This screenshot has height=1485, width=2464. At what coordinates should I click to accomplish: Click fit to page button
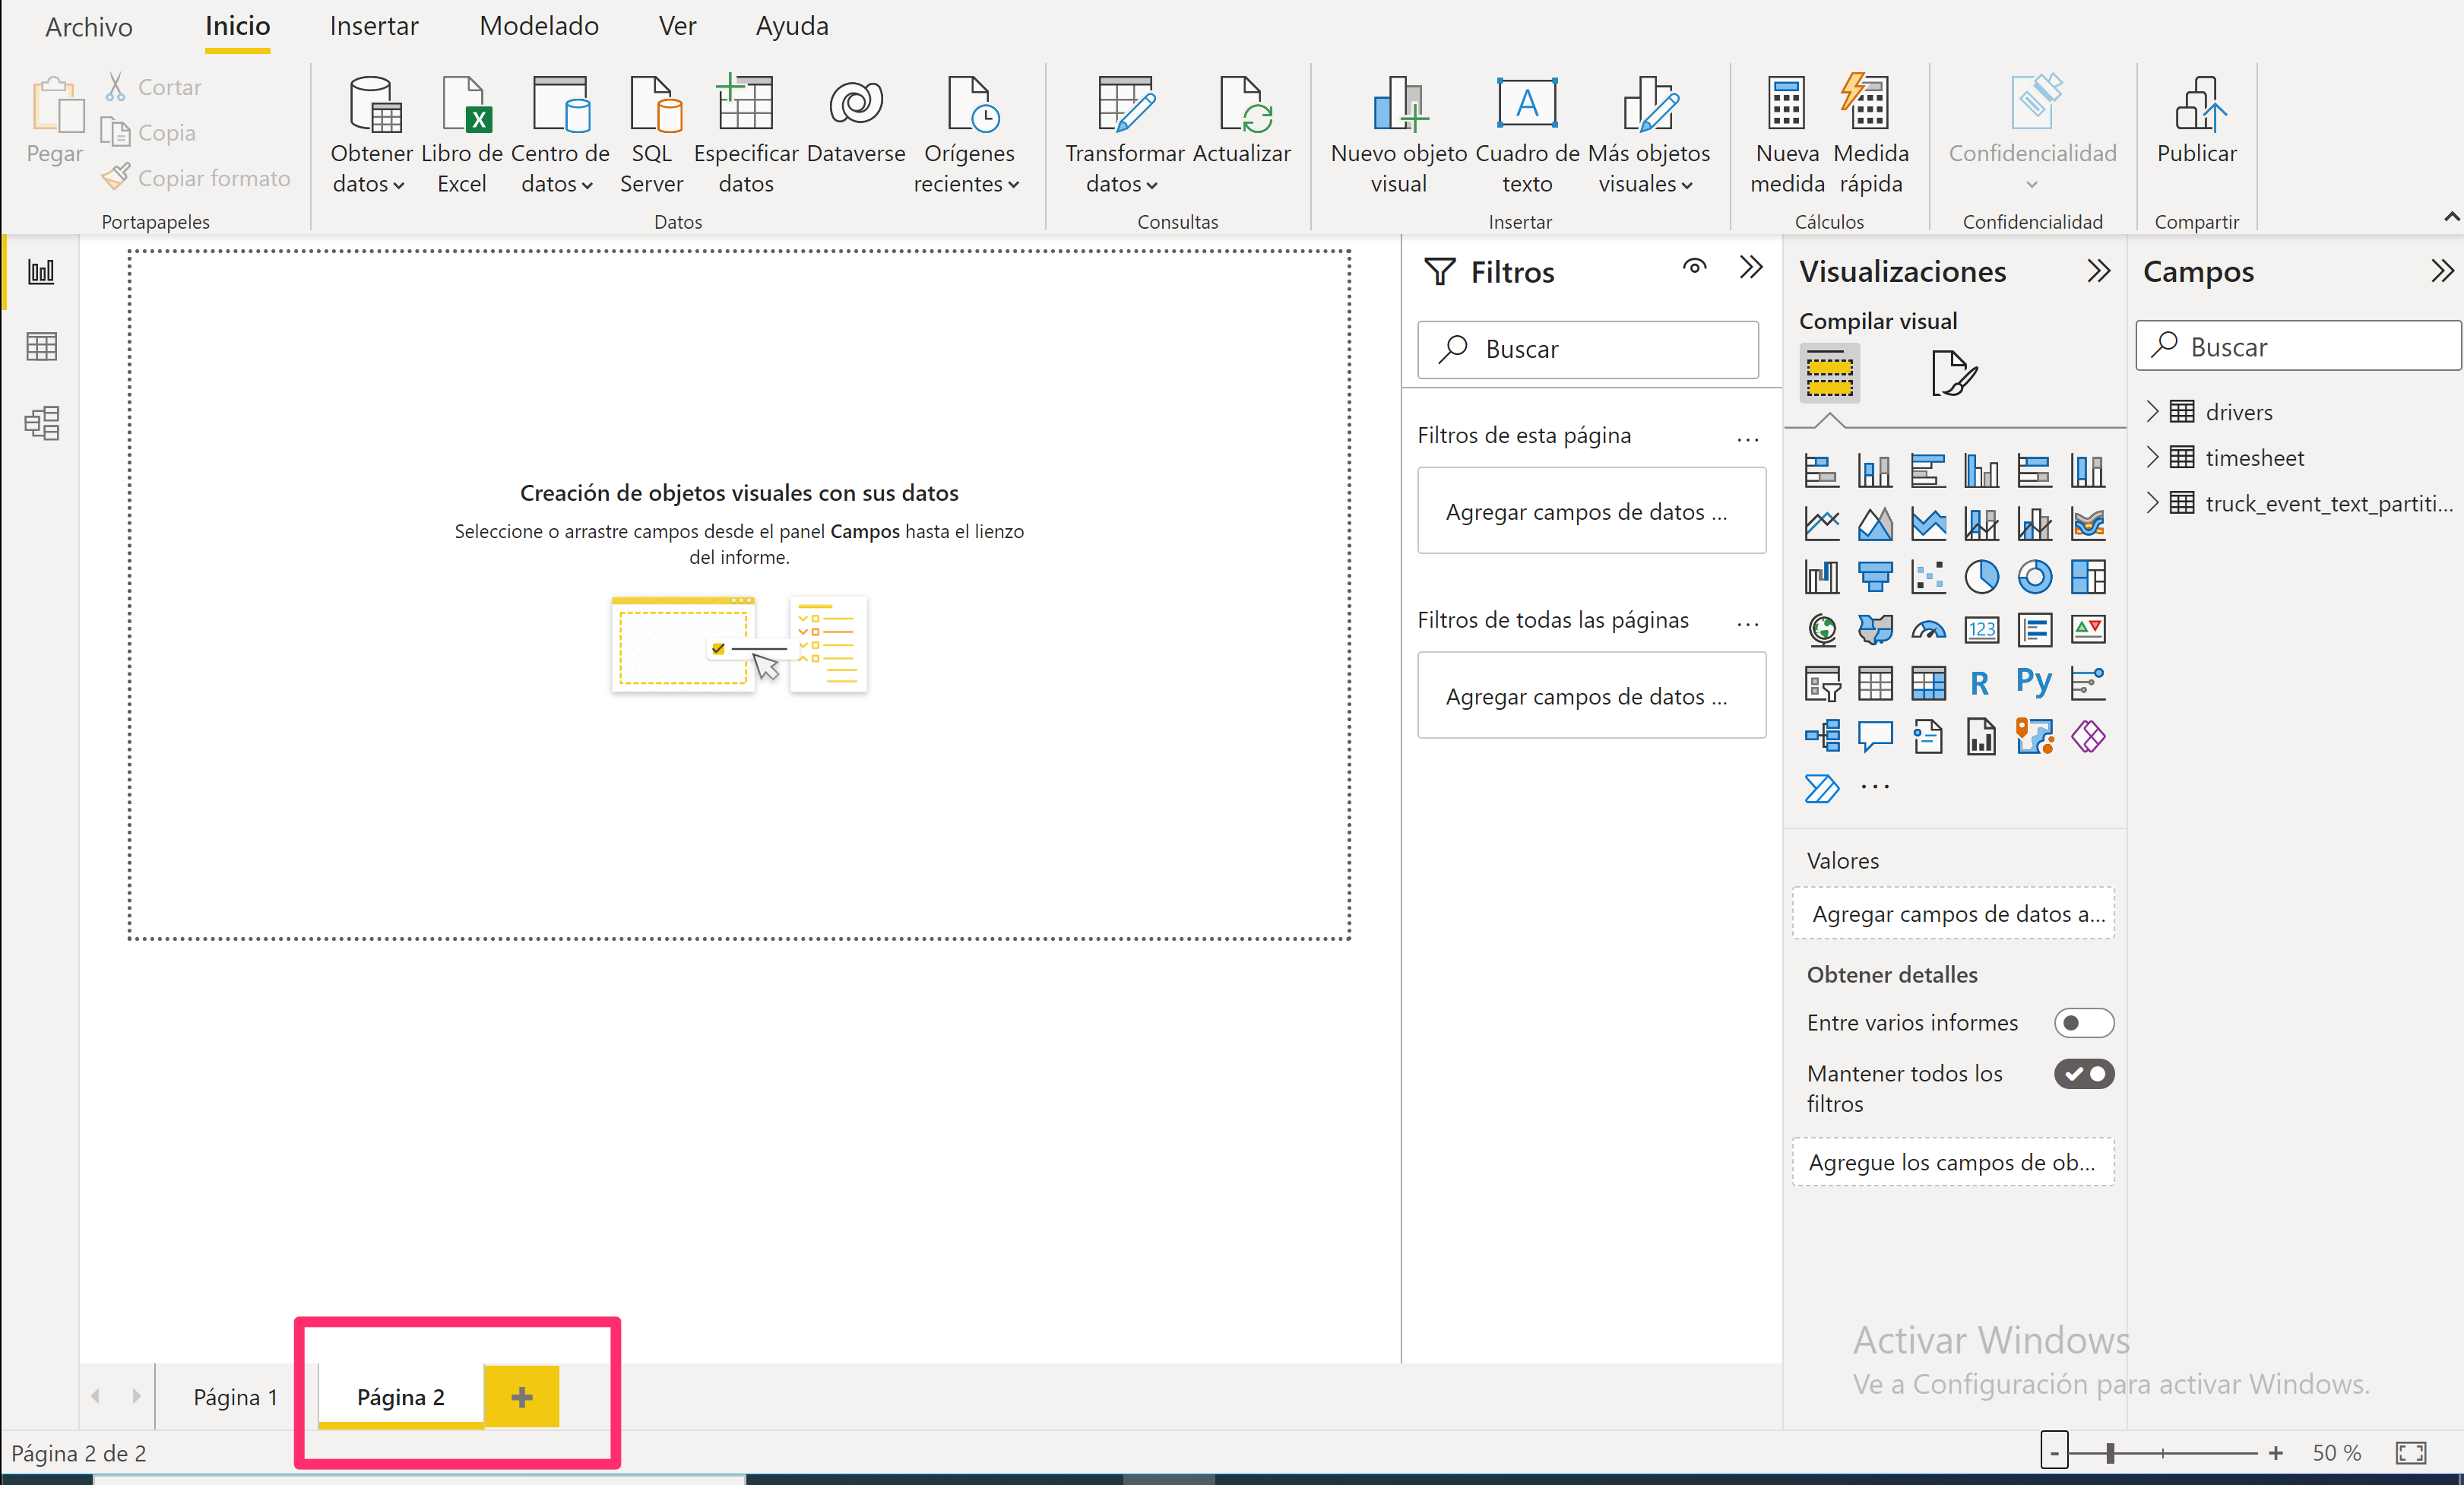(x=2411, y=1453)
